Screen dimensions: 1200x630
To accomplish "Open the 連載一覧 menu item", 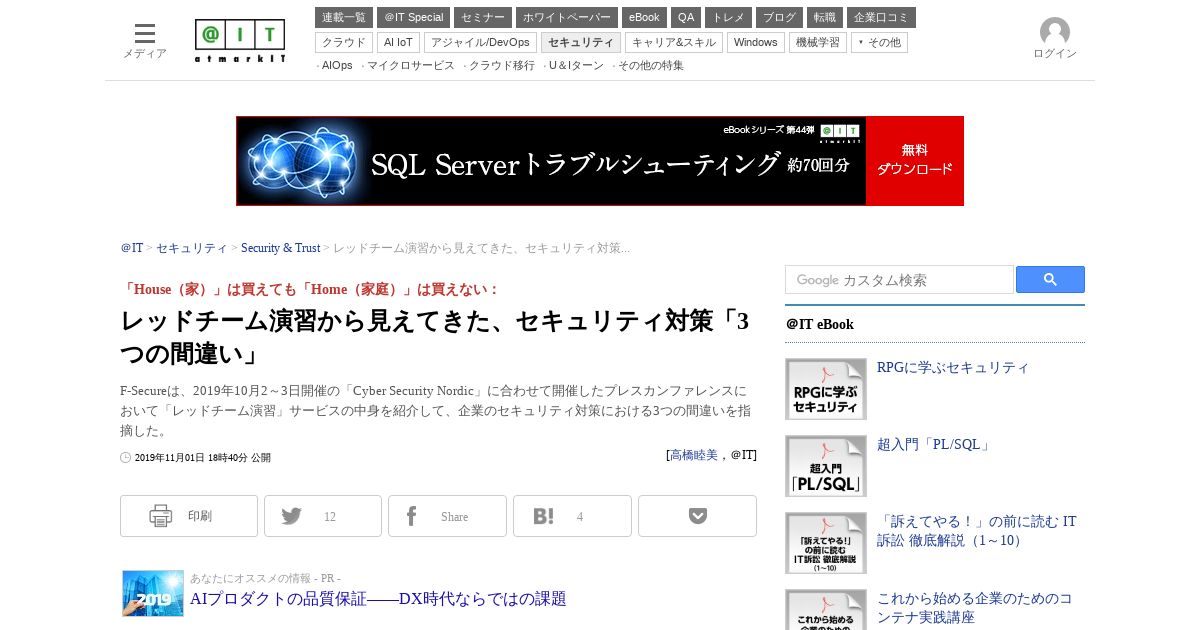I will tap(344, 17).
